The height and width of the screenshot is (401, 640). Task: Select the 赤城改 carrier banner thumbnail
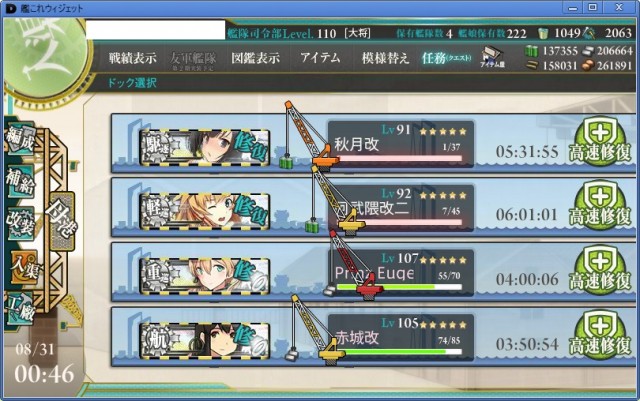[204, 341]
